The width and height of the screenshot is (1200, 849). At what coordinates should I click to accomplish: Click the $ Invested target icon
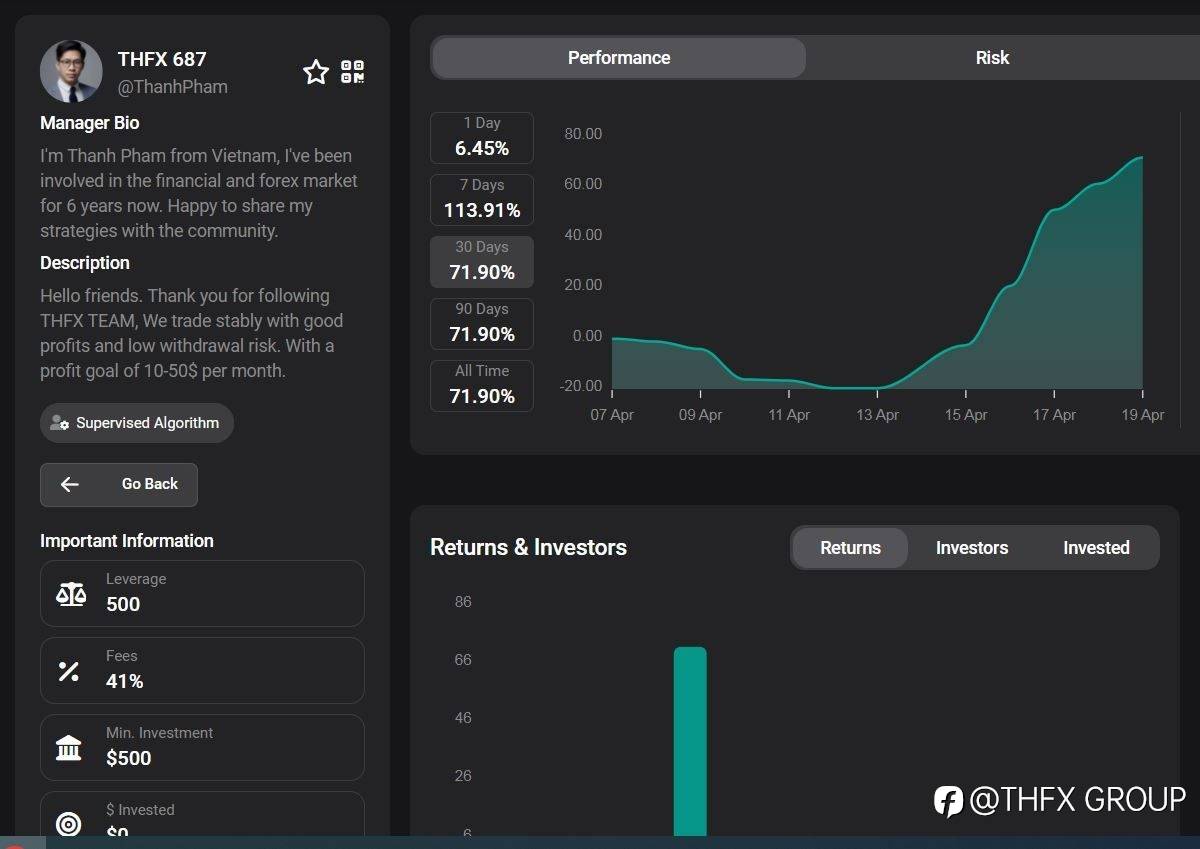(69, 823)
